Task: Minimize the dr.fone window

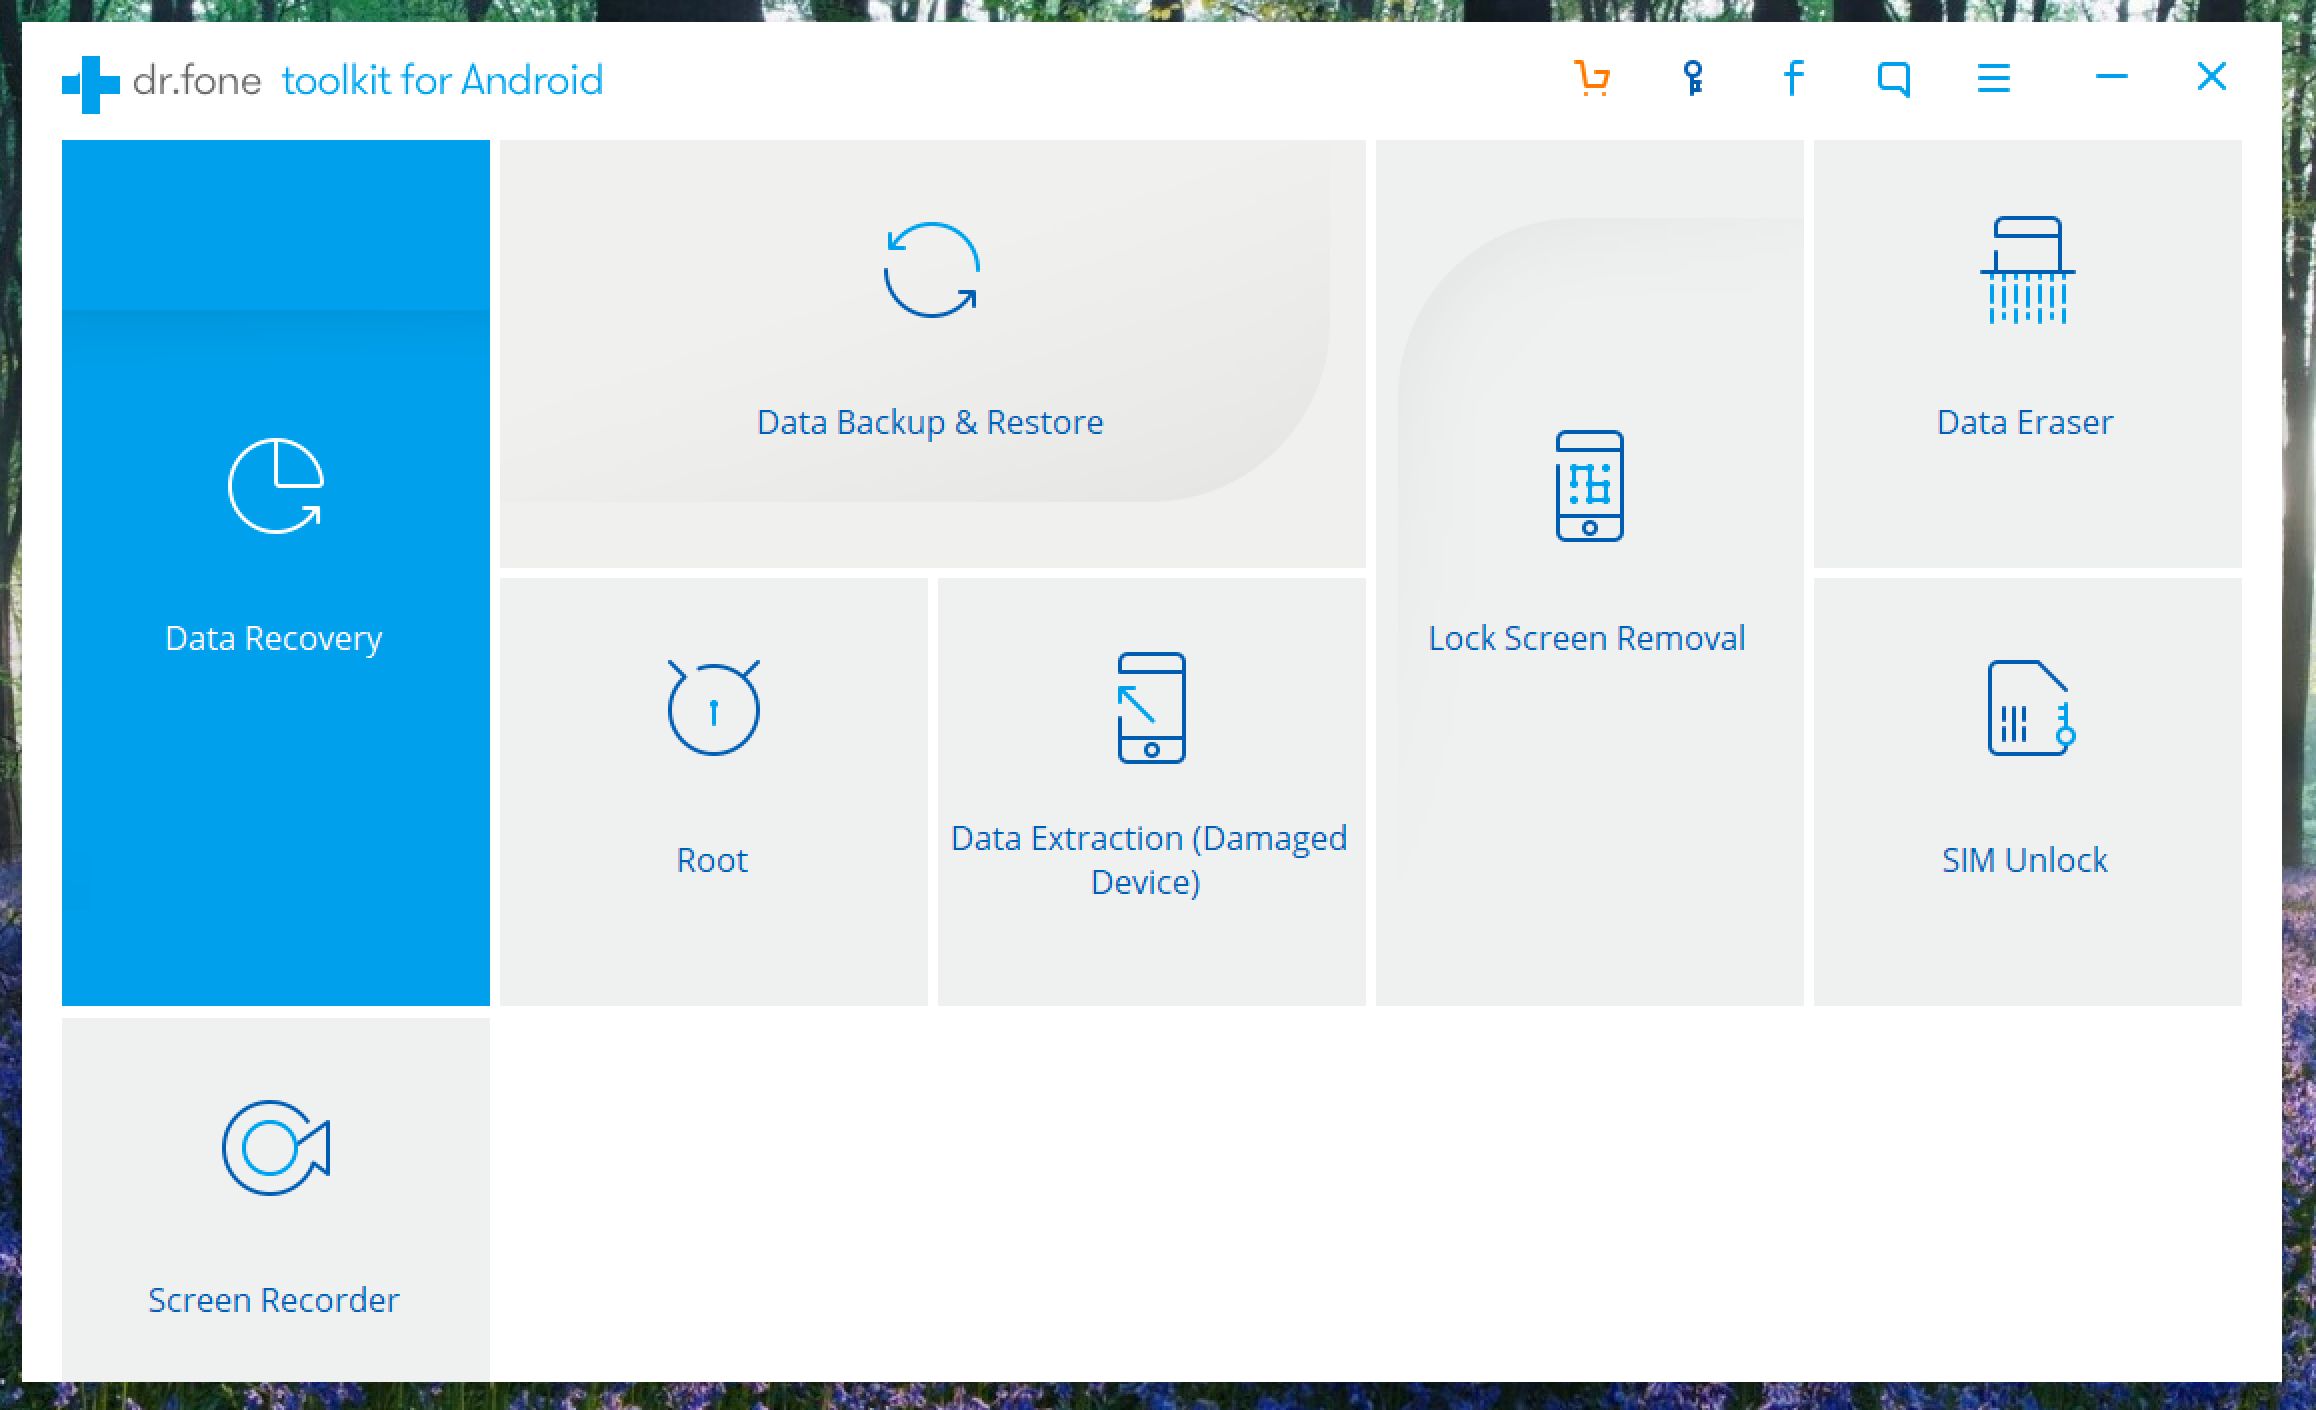Action: click(2111, 77)
